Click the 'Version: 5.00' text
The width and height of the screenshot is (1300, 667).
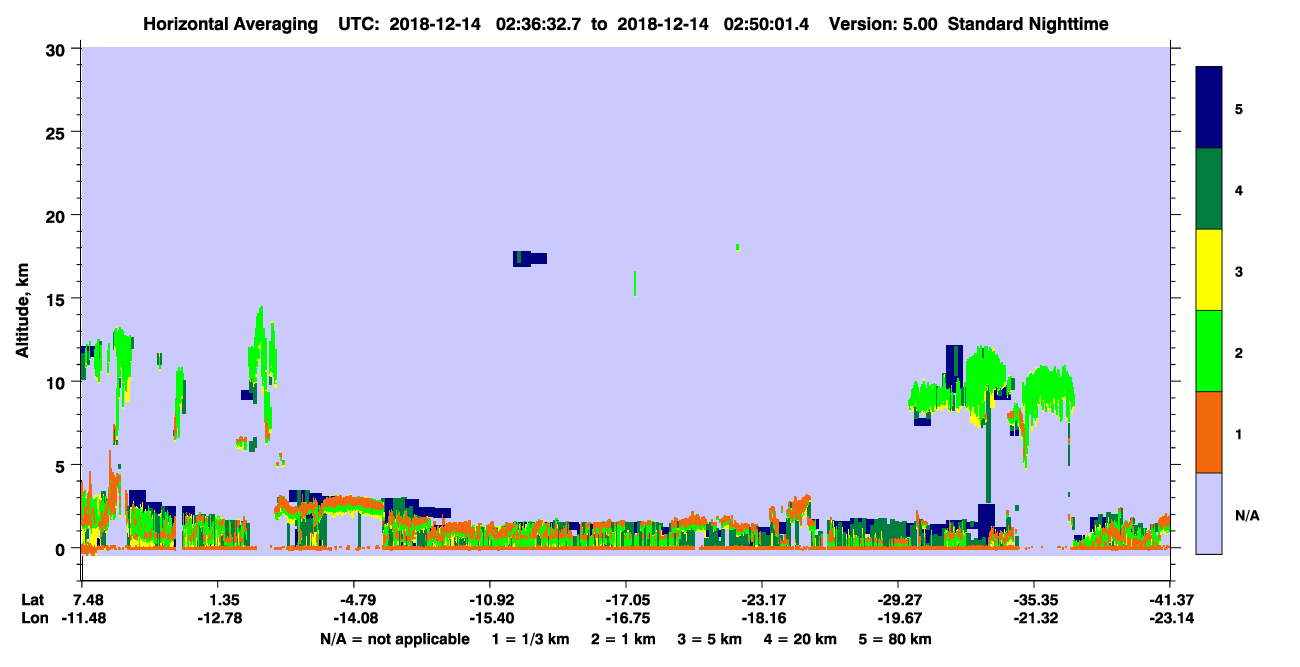click(x=884, y=23)
